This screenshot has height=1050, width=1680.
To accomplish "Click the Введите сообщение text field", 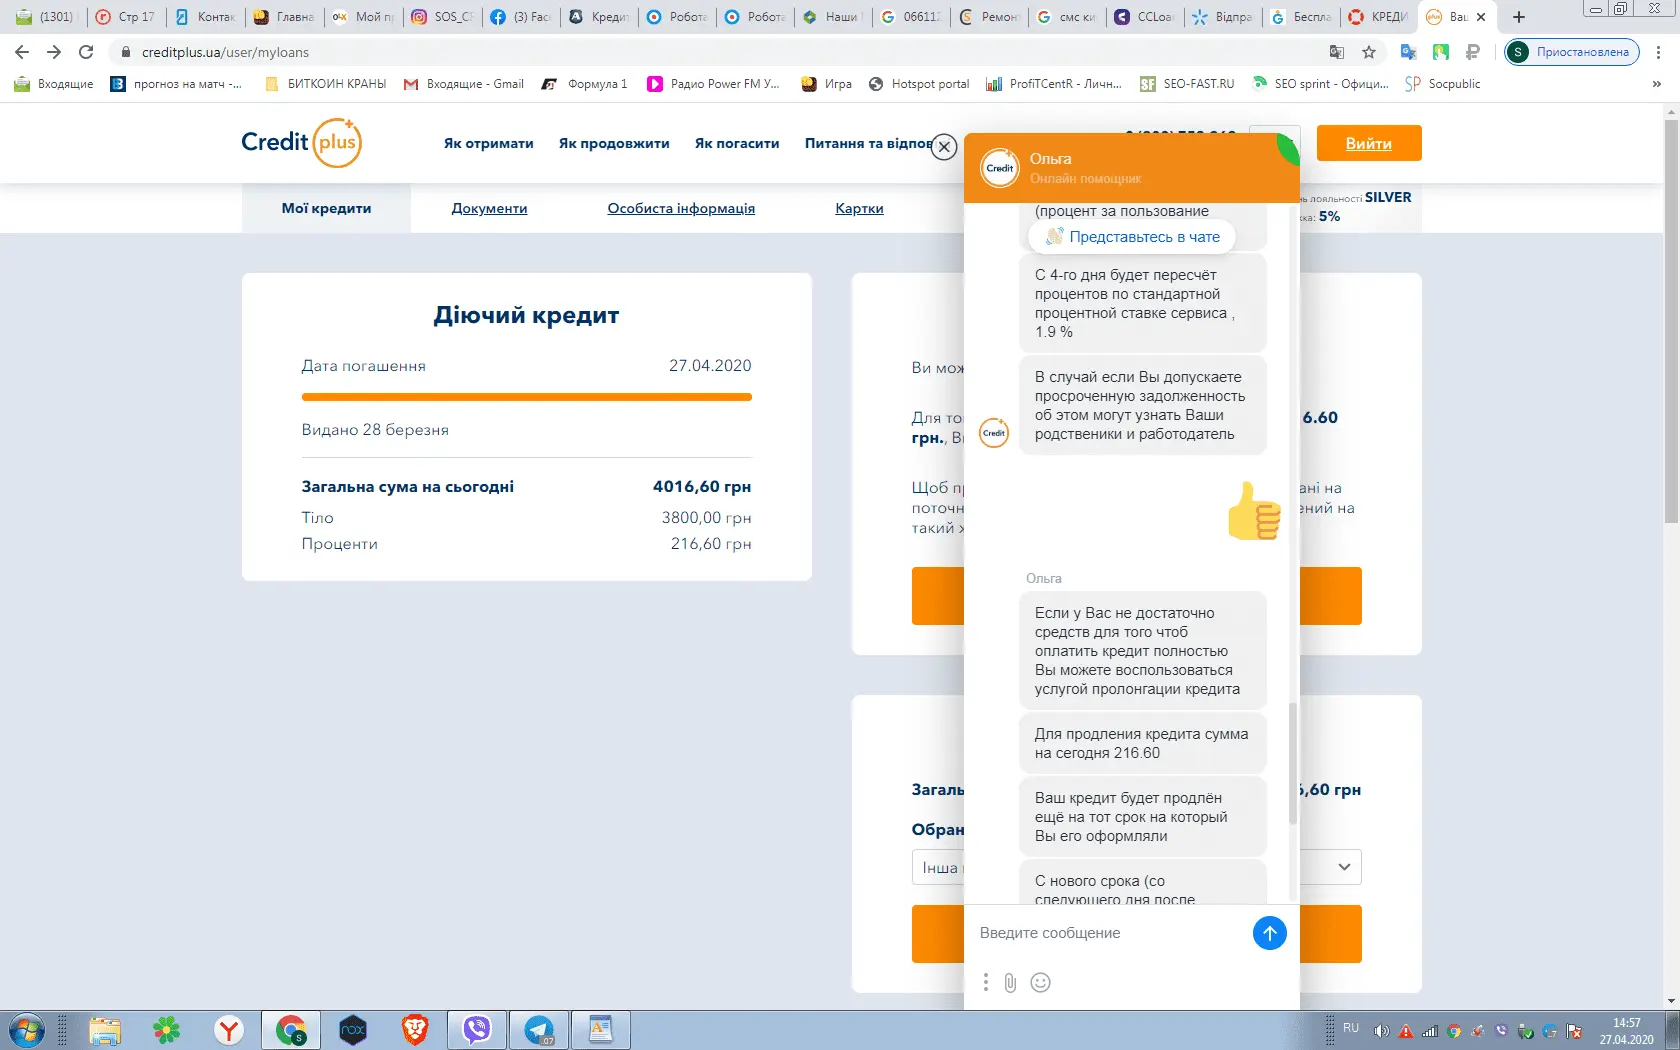I will [x=1105, y=933].
